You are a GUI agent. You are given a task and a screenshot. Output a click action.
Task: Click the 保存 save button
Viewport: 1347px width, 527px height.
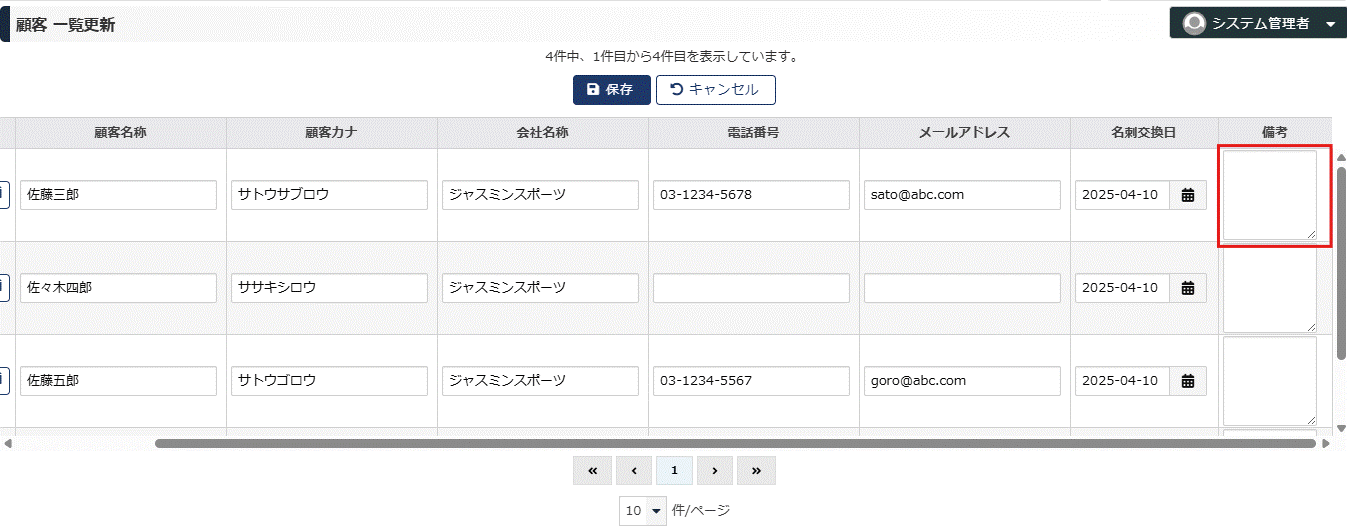coord(611,89)
